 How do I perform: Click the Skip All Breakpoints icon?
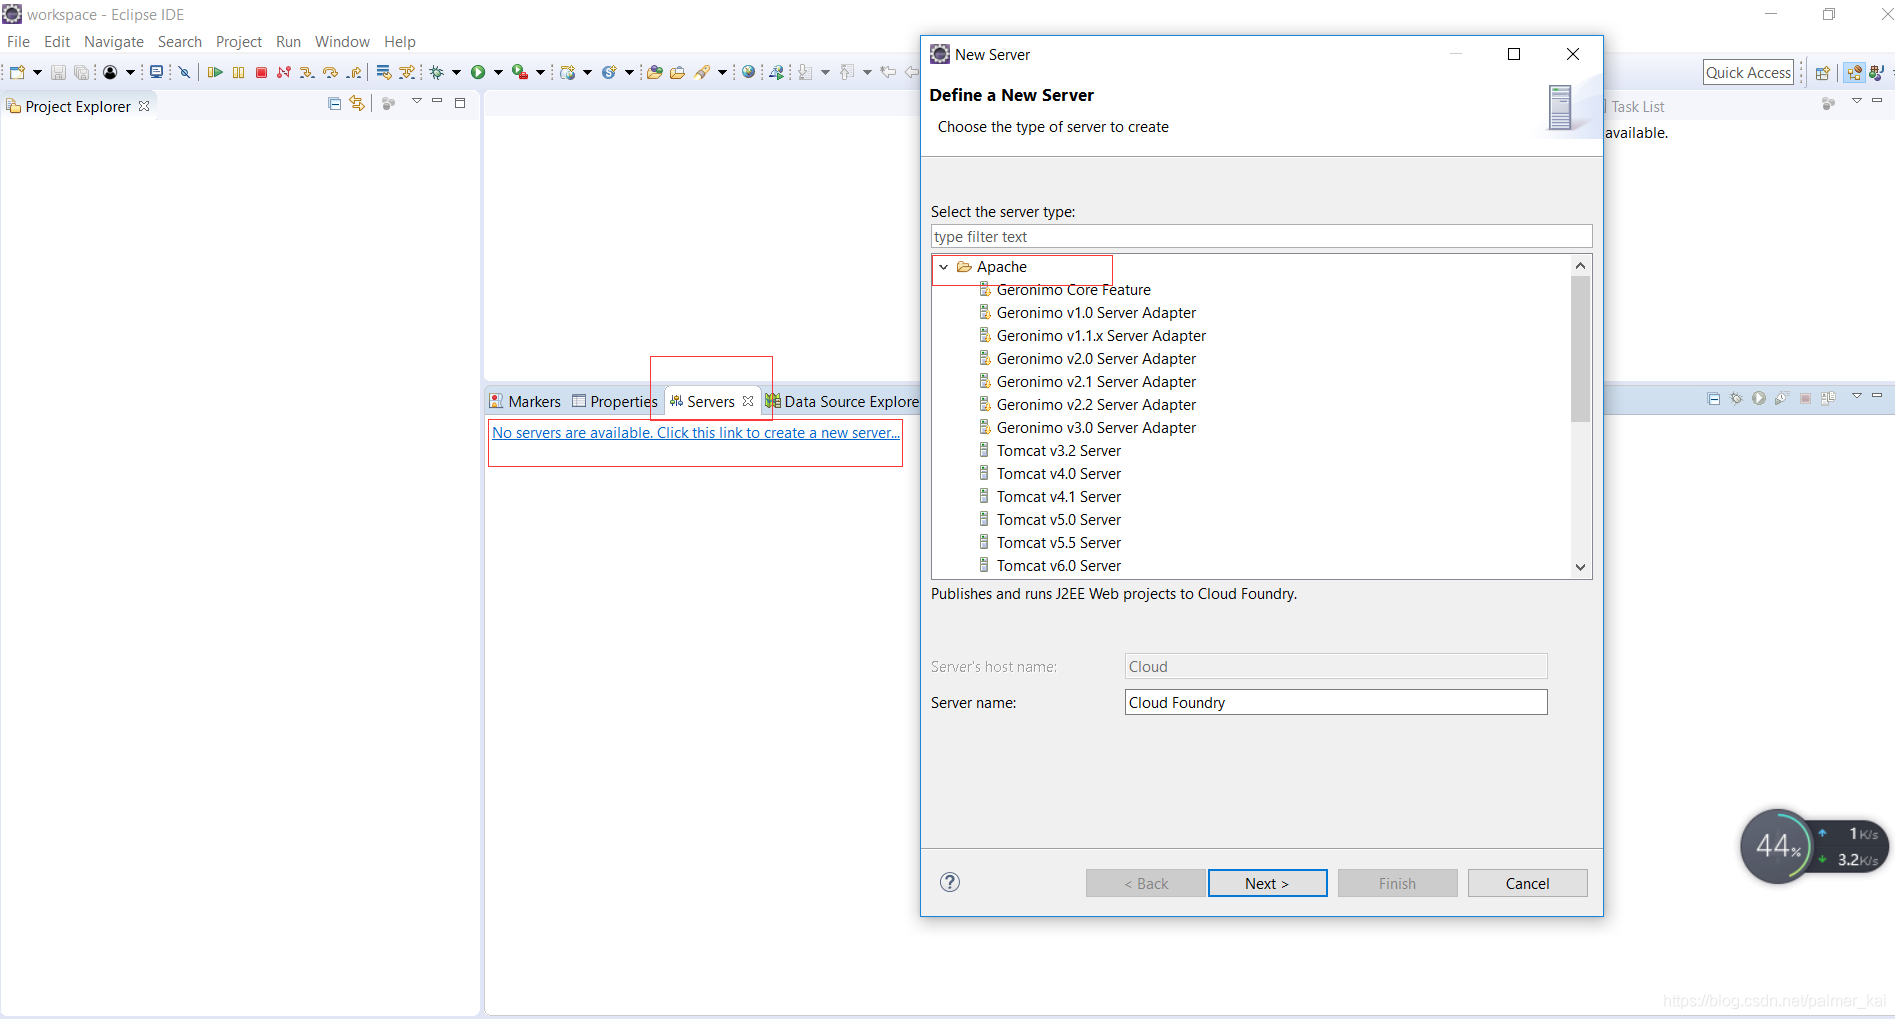[184, 72]
